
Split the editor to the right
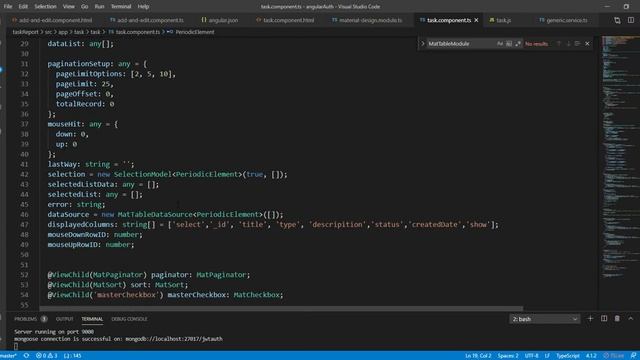[x=631, y=20]
